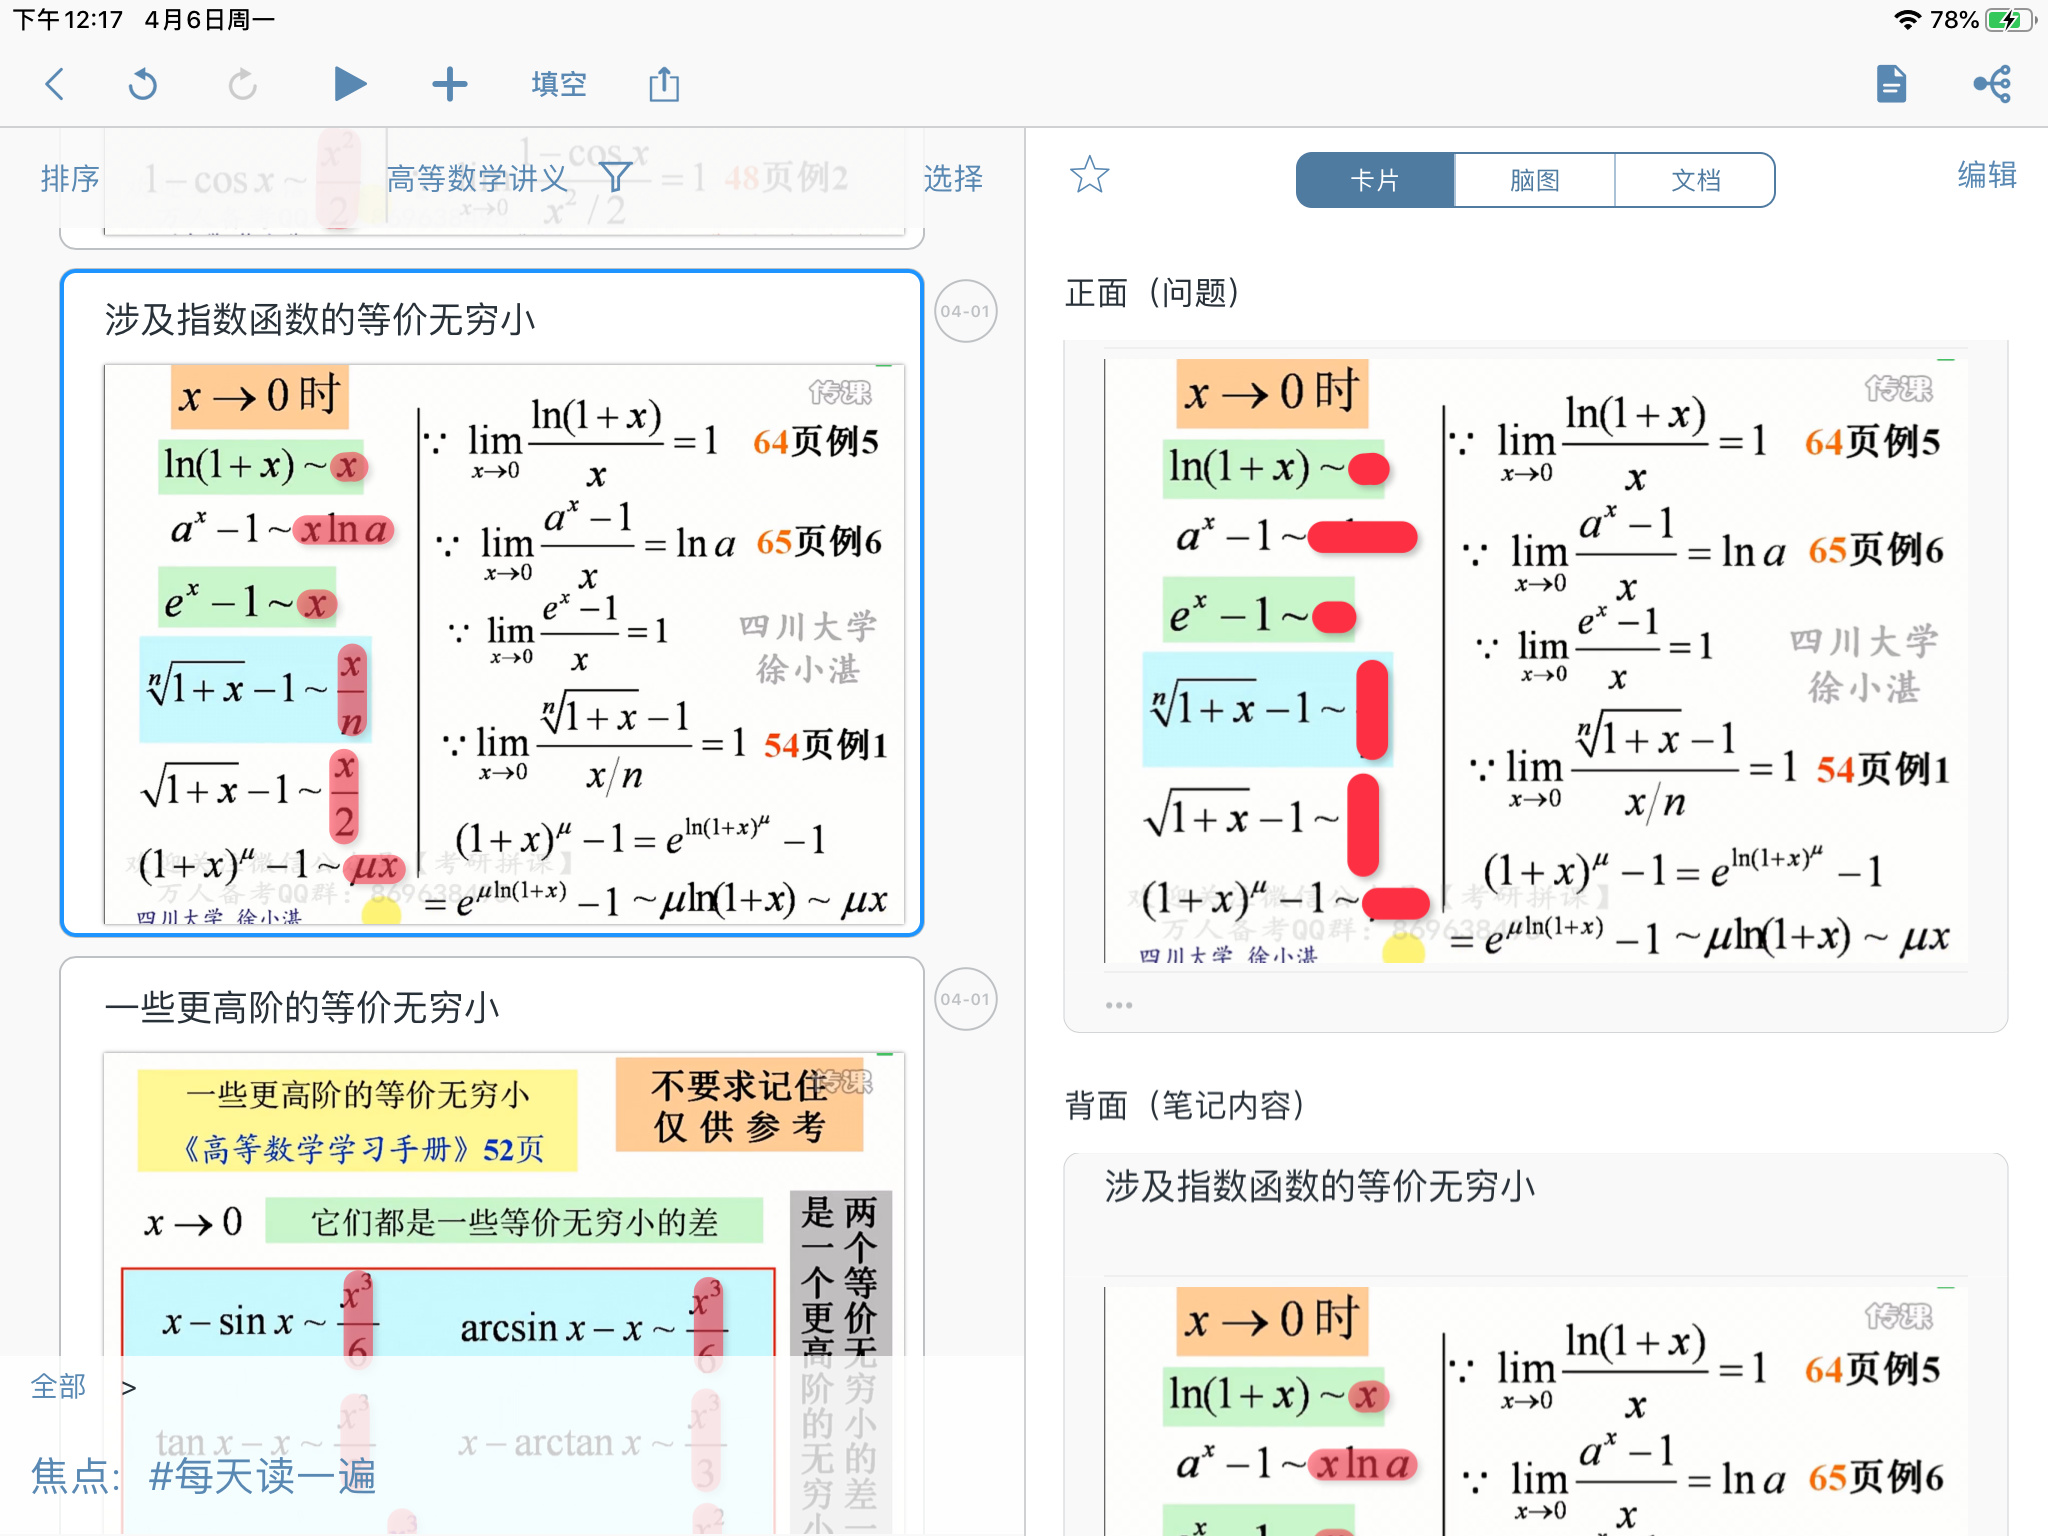
Task: Reveal mask after (1+x)^μ−1 on front
Action: pos(1396,903)
